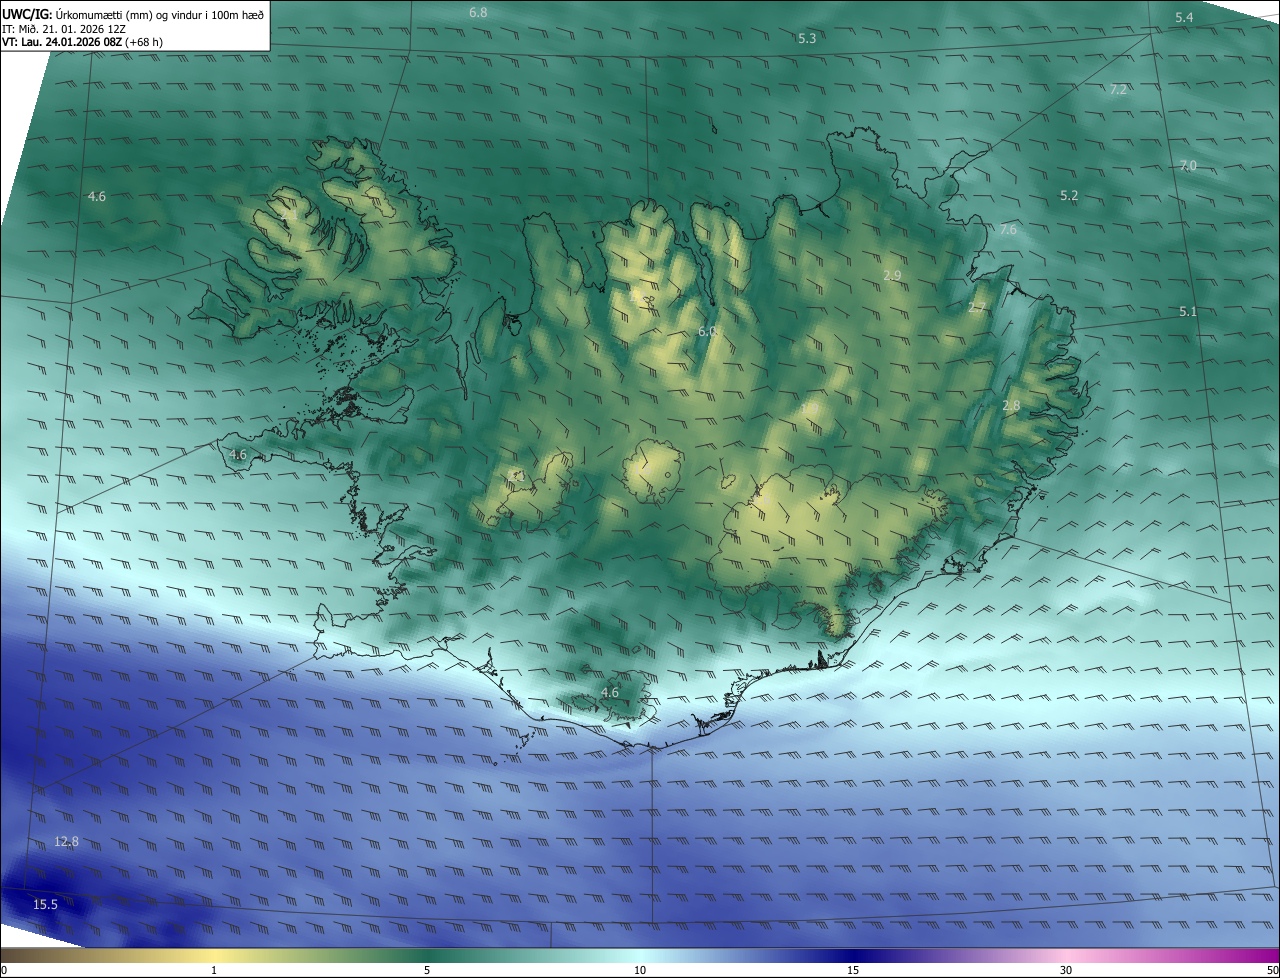Click the initialization time 'IT: Mið. 21. 01. 2026 12Z'
Image resolution: width=1280 pixels, height=978 pixels.
click(64, 28)
